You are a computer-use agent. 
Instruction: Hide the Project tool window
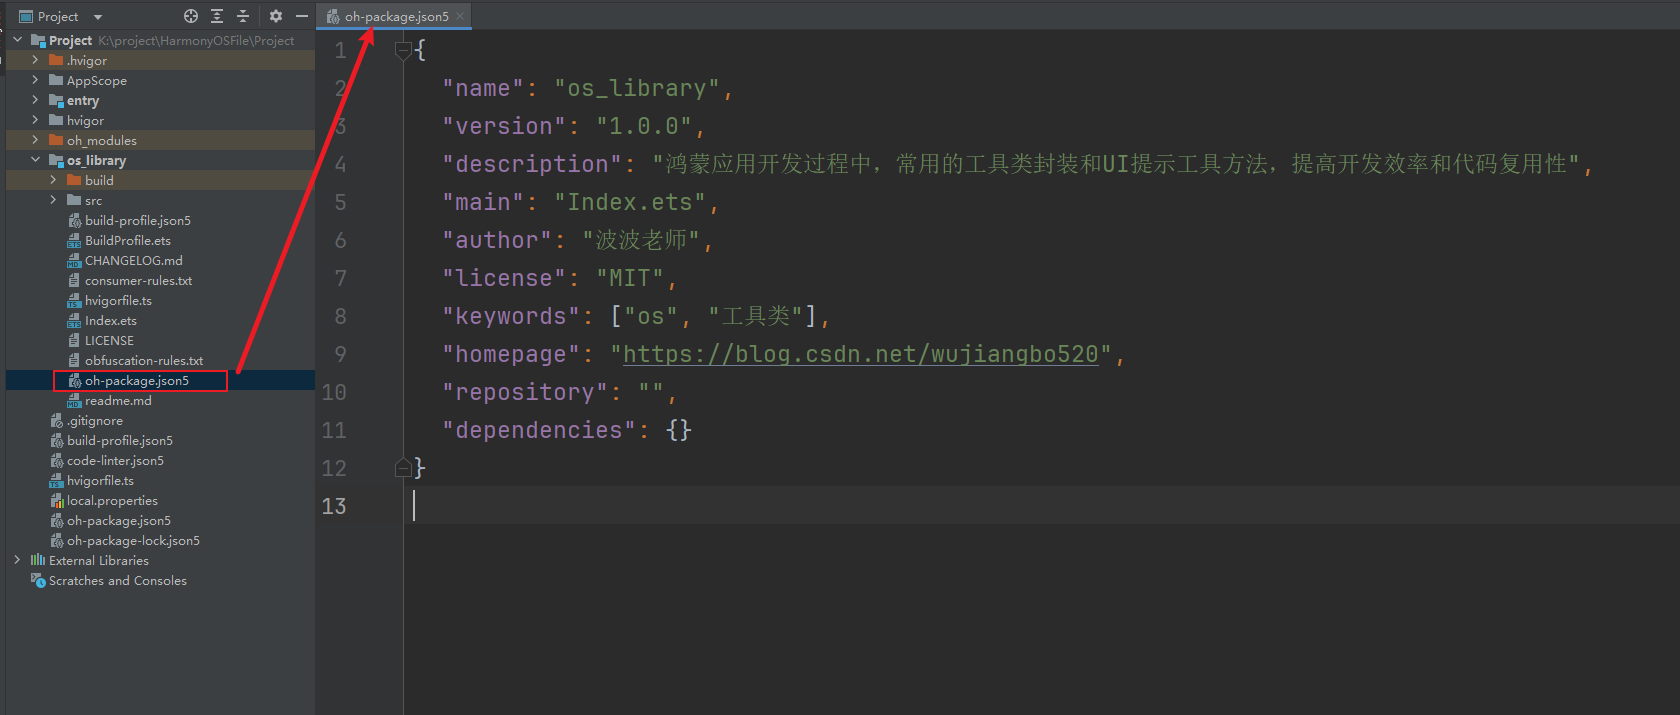coord(301,16)
